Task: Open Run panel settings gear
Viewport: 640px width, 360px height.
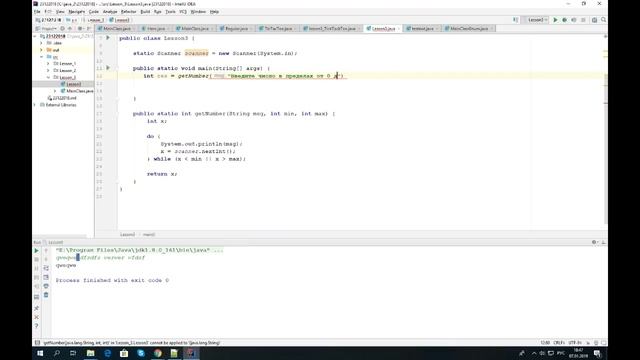Action: pyautogui.click(x=594, y=242)
